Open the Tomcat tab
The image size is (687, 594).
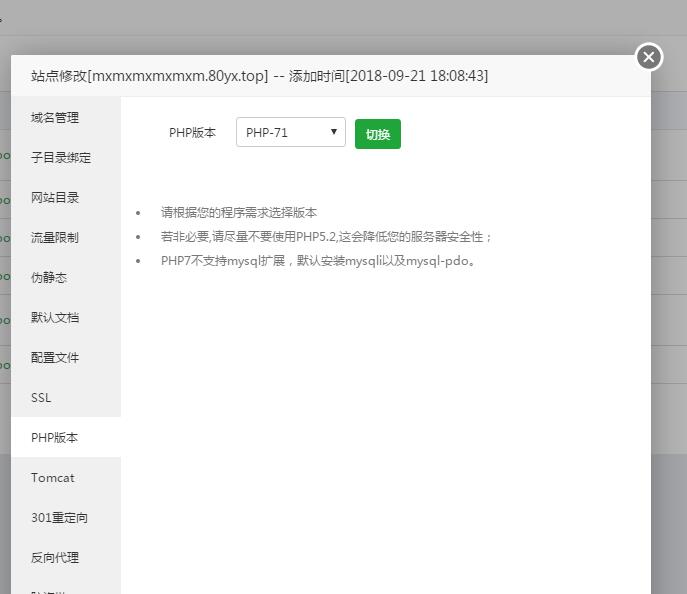[x=52, y=477]
